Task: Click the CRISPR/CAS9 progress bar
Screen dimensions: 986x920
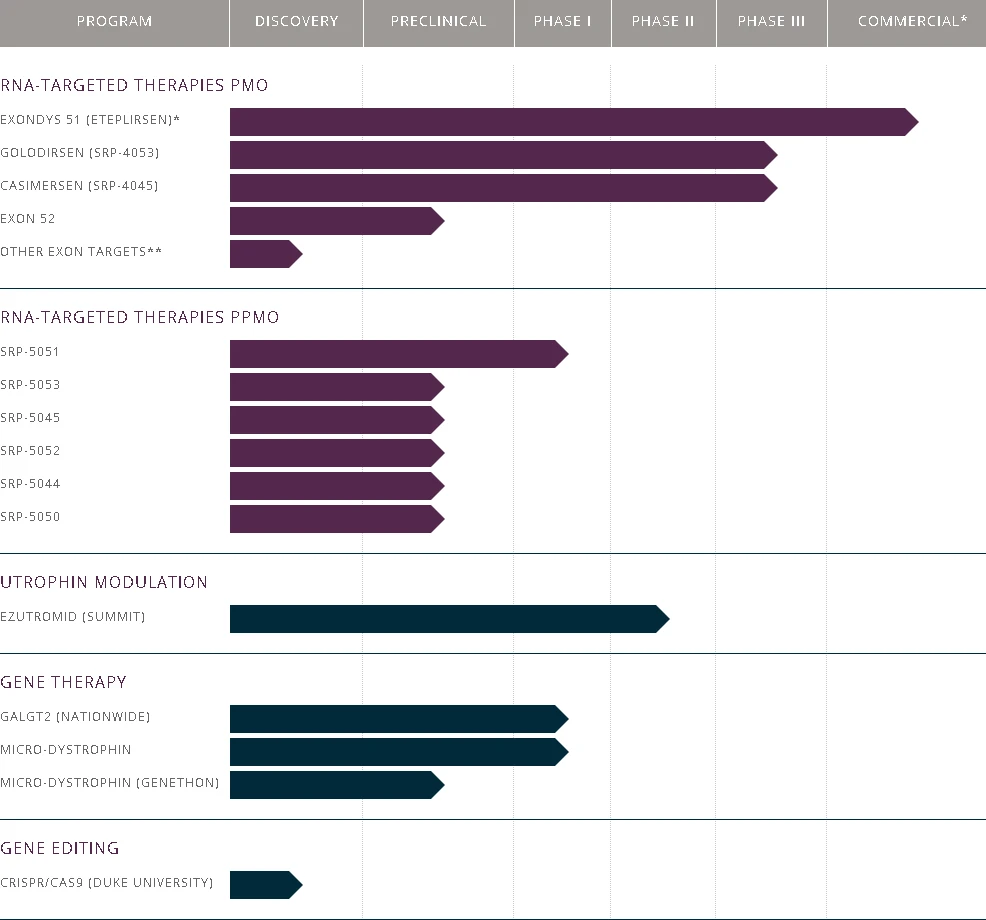Action: coord(266,885)
